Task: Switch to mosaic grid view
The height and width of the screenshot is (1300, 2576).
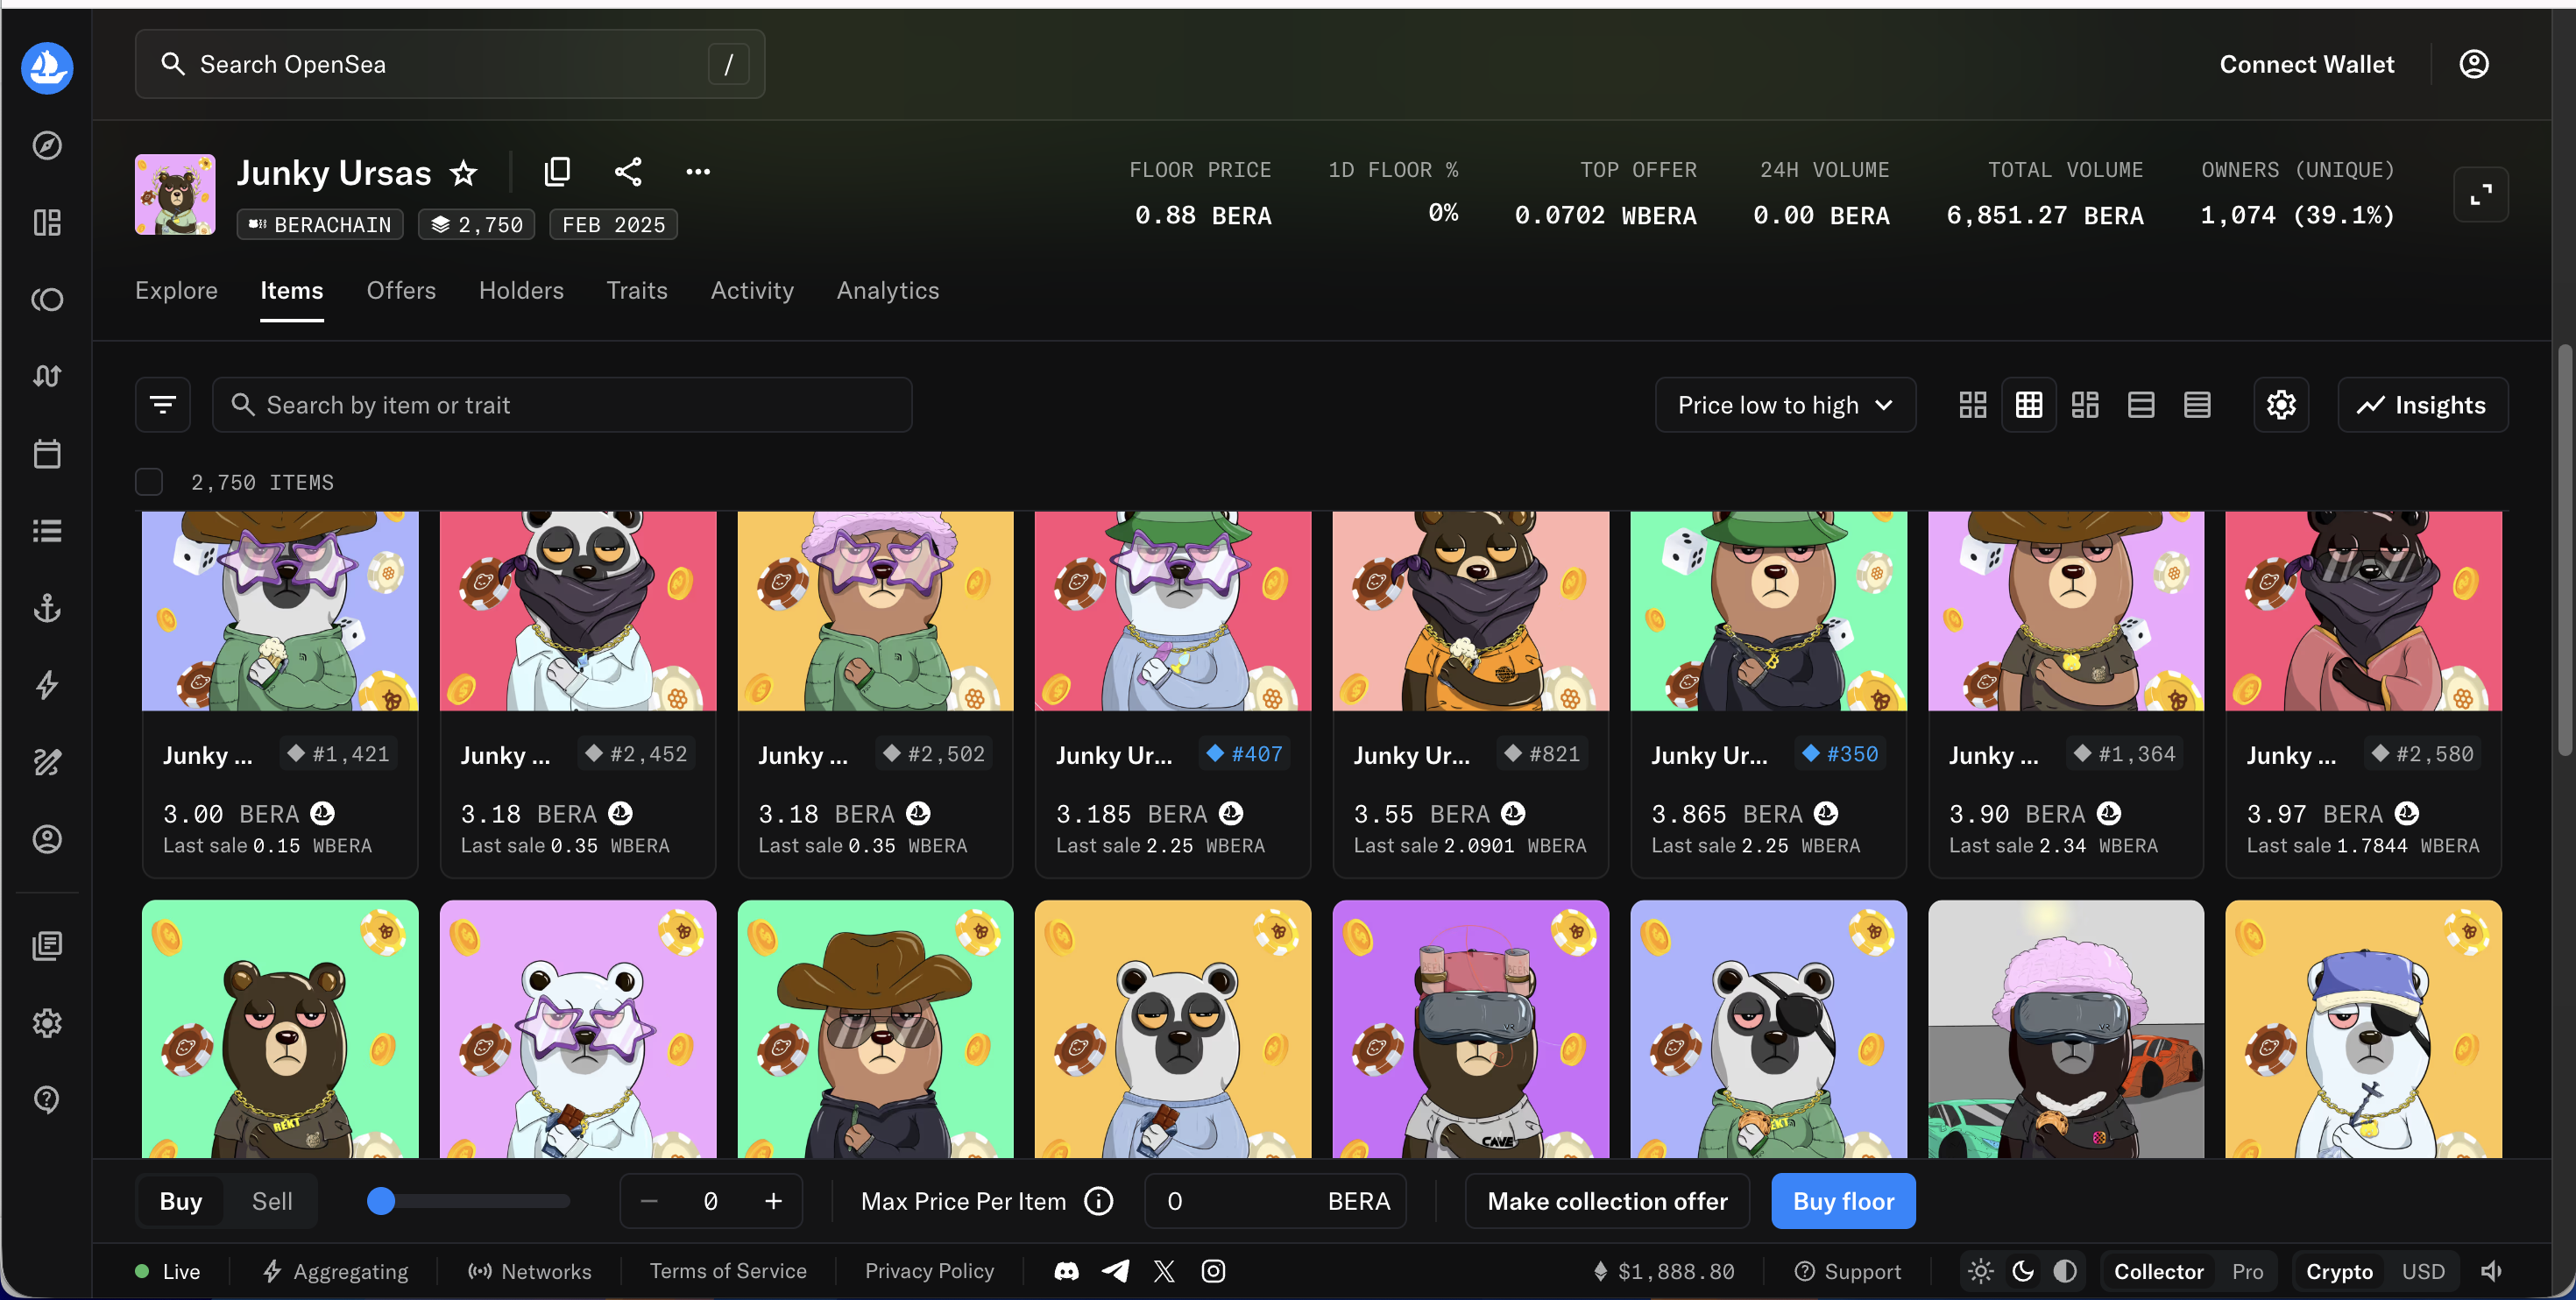Action: [2084, 404]
